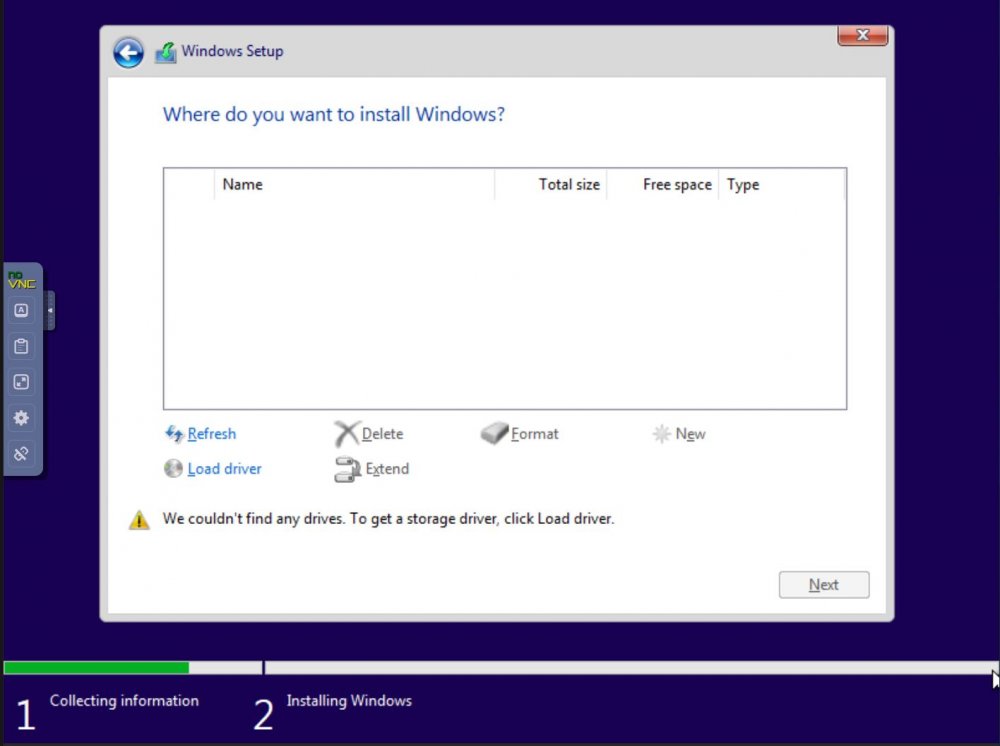Click the Load driver disc icon
This screenshot has height=746, width=1000.
click(x=173, y=469)
